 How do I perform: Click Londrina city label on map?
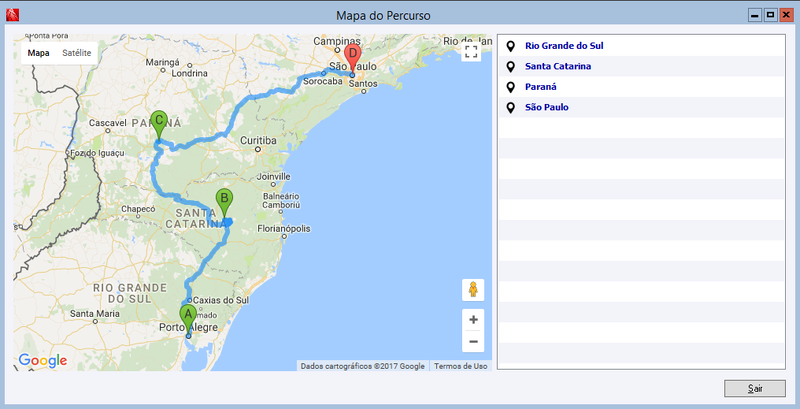tap(189, 73)
